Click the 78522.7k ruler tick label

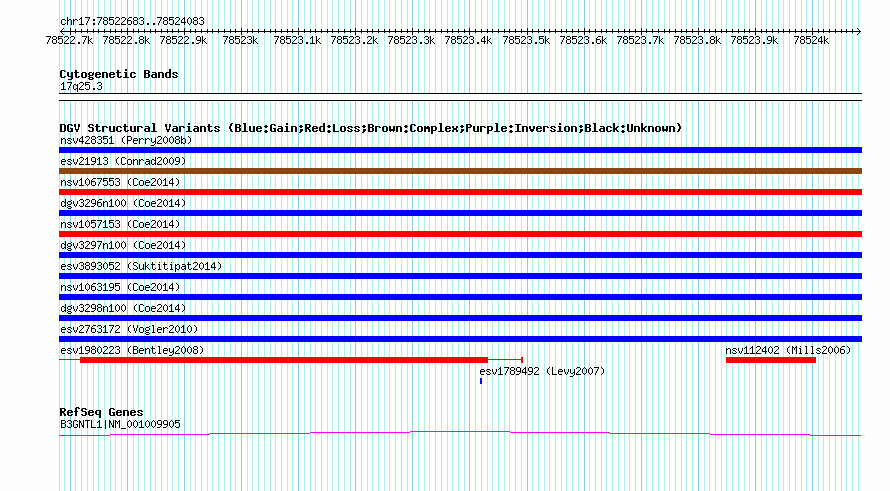[x=69, y=41]
